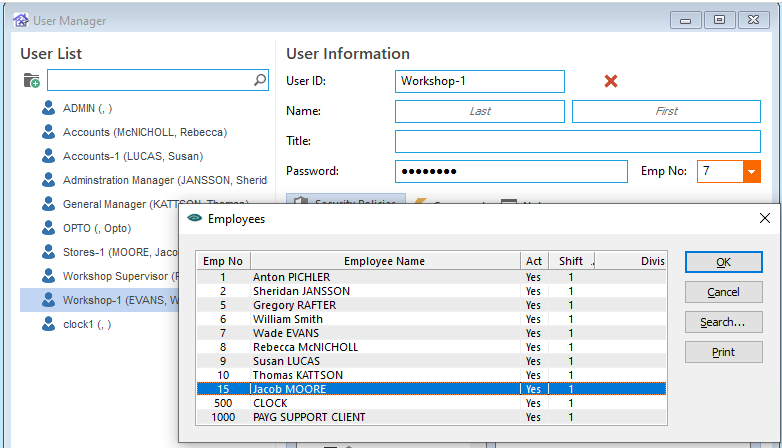Screen dimensions: 782x448
Task: Click the user icon beside clock1
Action: [x=48, y=324]
